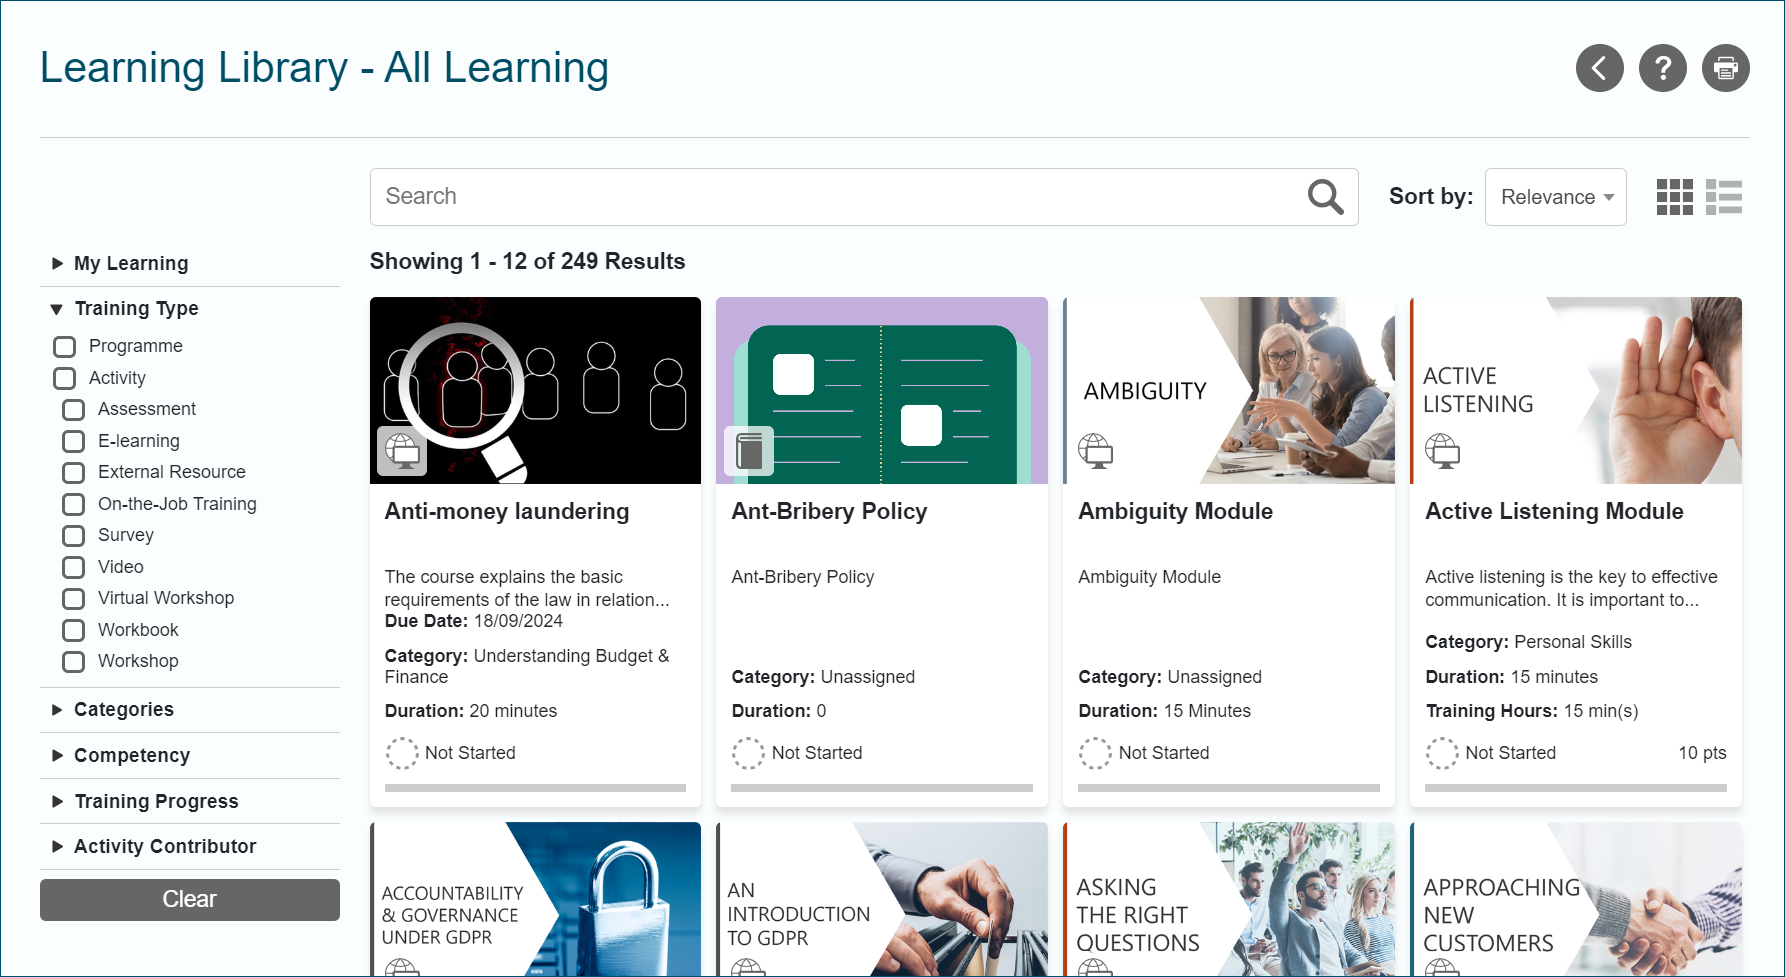This screenshot has width=1785, height=977.
Task: Click progress bar on Active Listening card
Action: 1576,788
